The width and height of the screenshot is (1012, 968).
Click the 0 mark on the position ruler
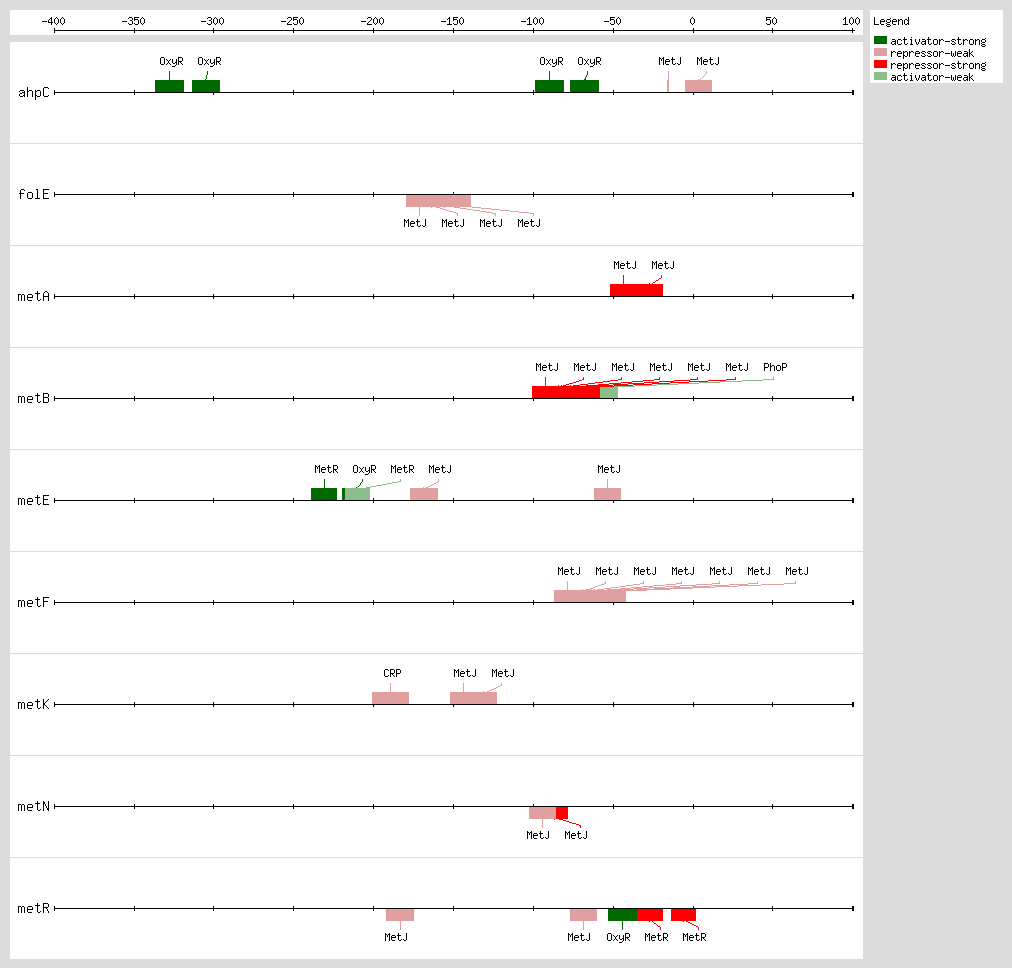693,21
